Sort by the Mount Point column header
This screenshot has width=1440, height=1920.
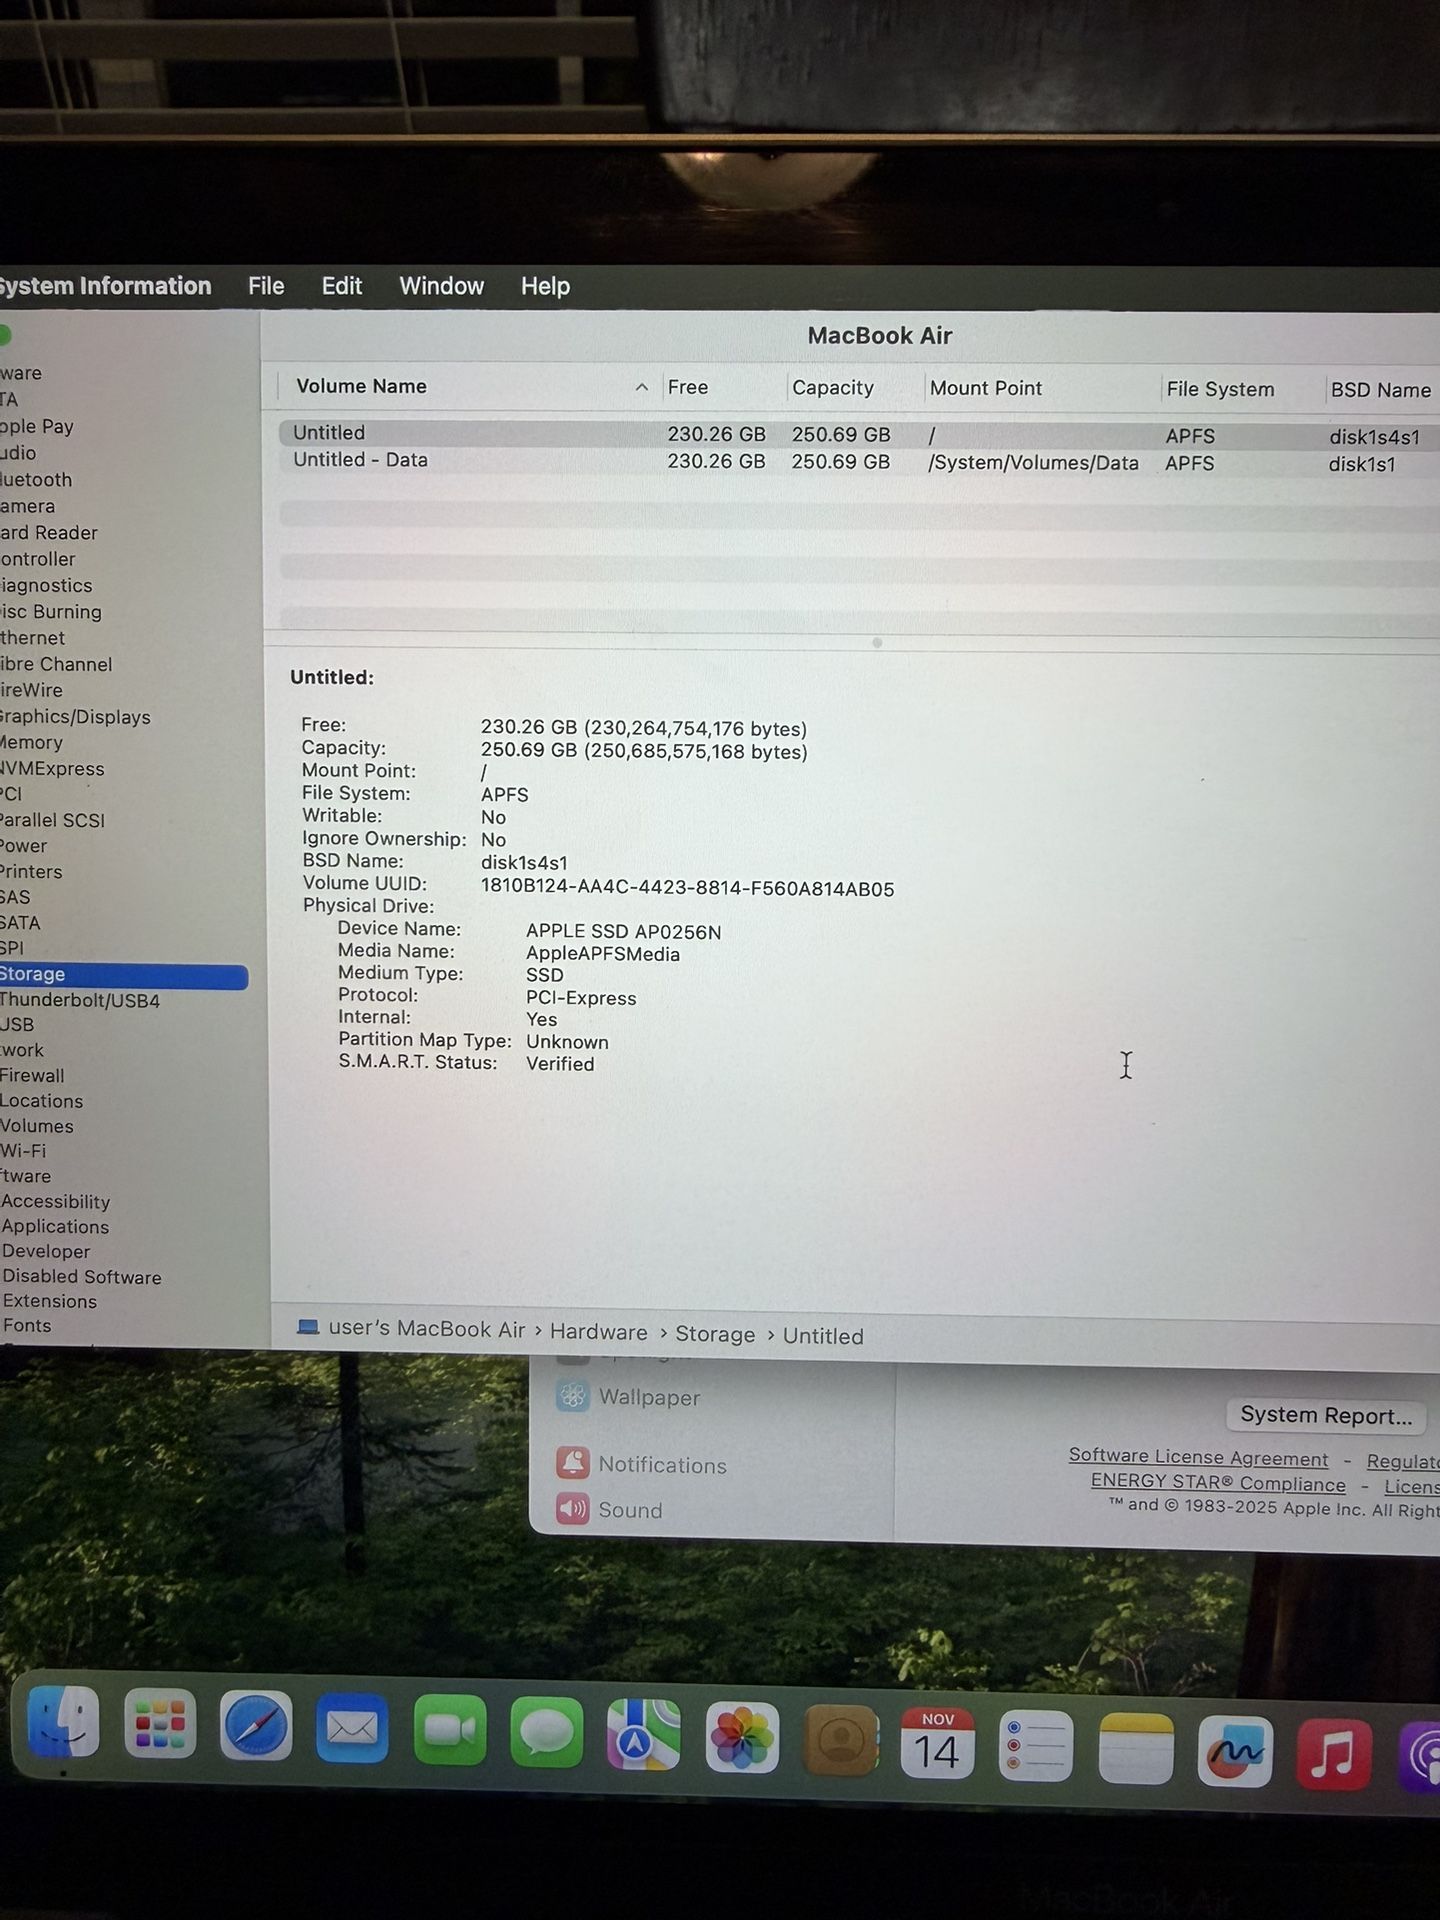pyautogui.click(x=986, y=388)
